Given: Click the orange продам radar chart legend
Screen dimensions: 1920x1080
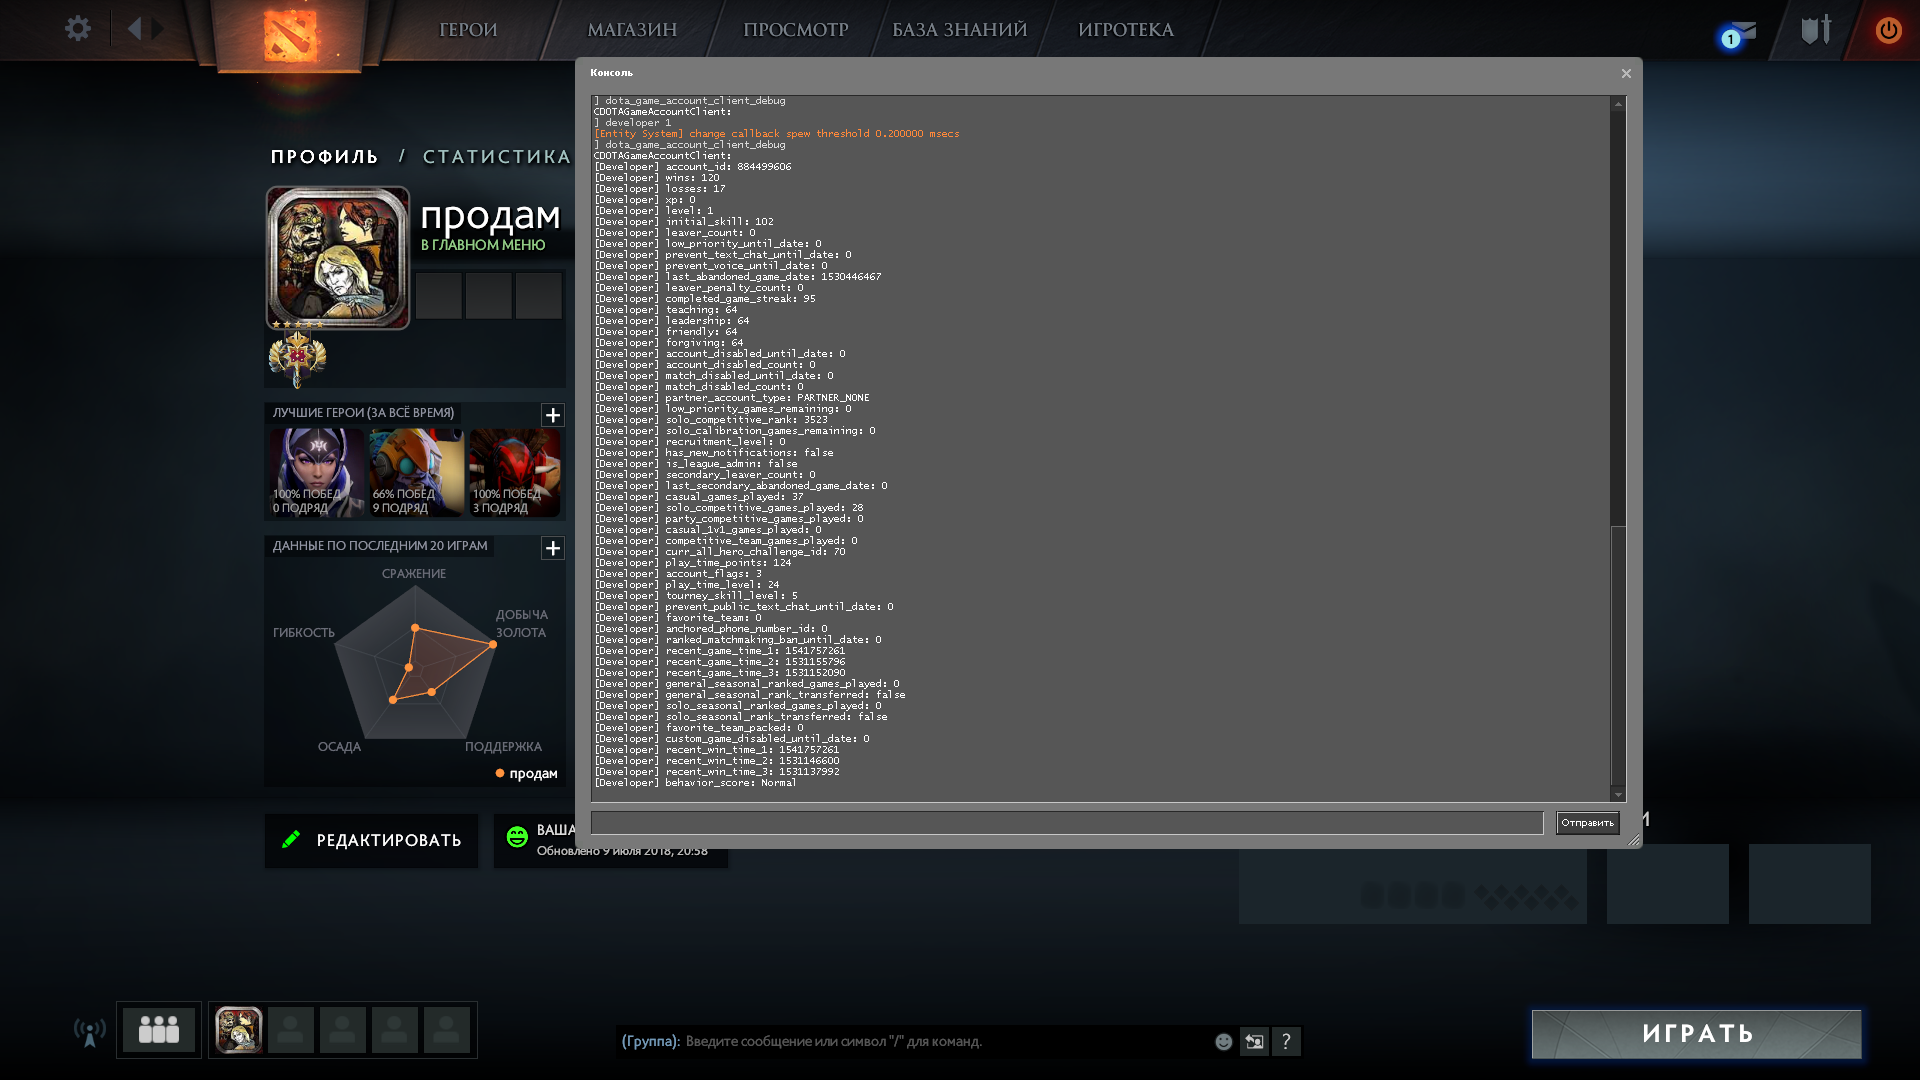Looking at the screenshot, I should click(527, 774).
